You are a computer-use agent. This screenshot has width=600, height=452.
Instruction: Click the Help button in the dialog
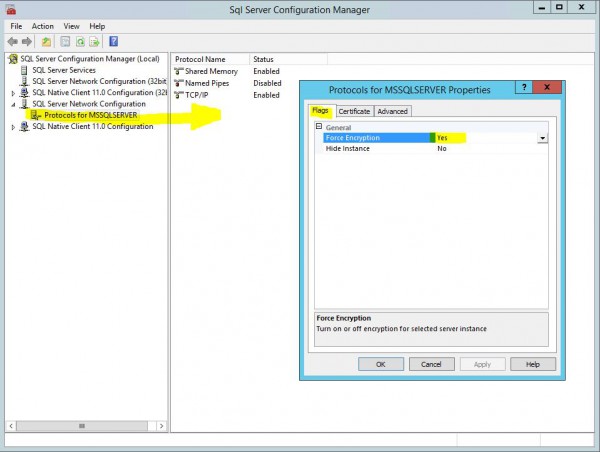[x=533, y=364]
